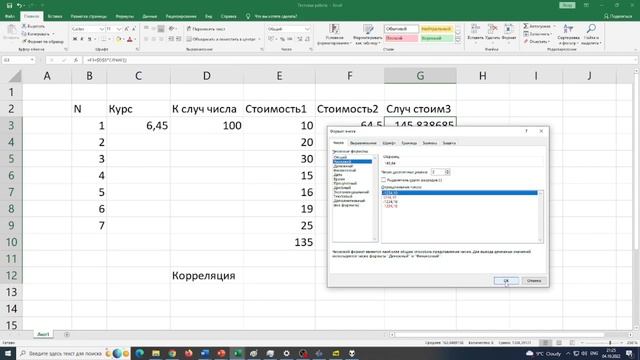The image size is (640, 360).
Task: Click the add new sheet plus button
Action: 67,334
